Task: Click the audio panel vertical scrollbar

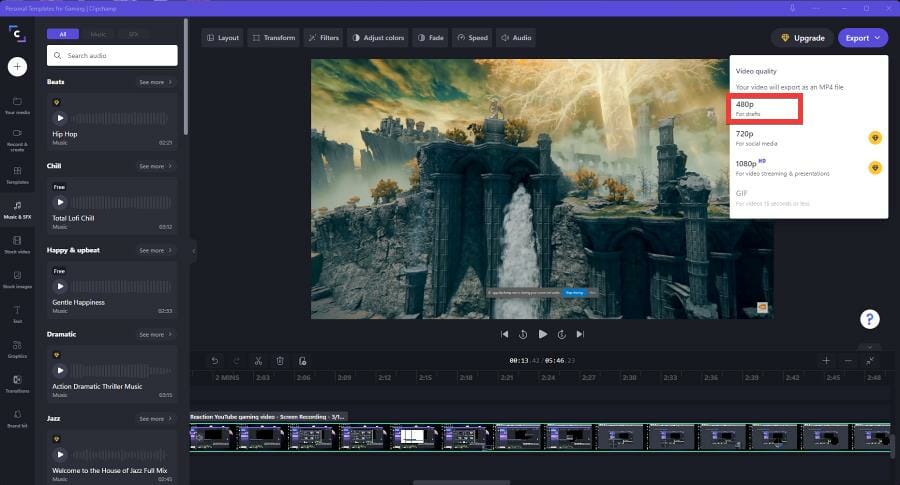Action: pyautogui.click(x=185, y=76)
